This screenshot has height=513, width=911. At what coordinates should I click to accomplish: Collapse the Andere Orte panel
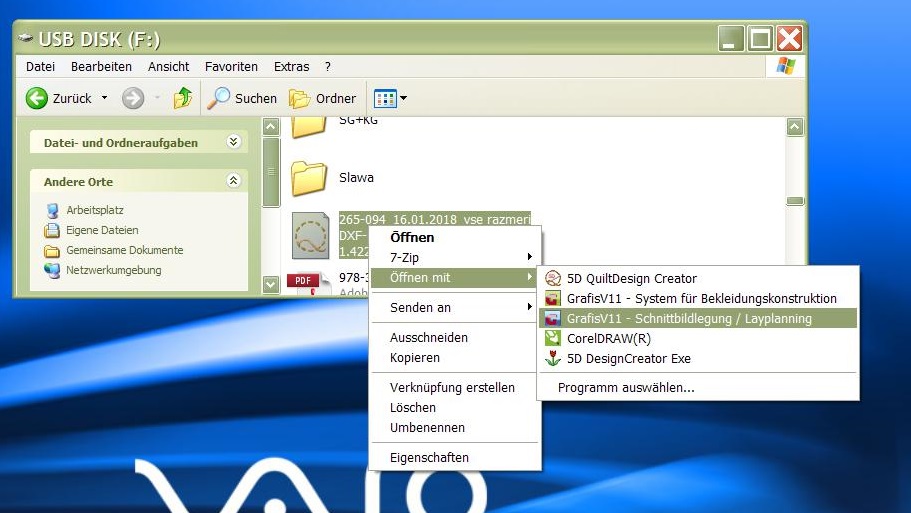[x=234, y=181]
